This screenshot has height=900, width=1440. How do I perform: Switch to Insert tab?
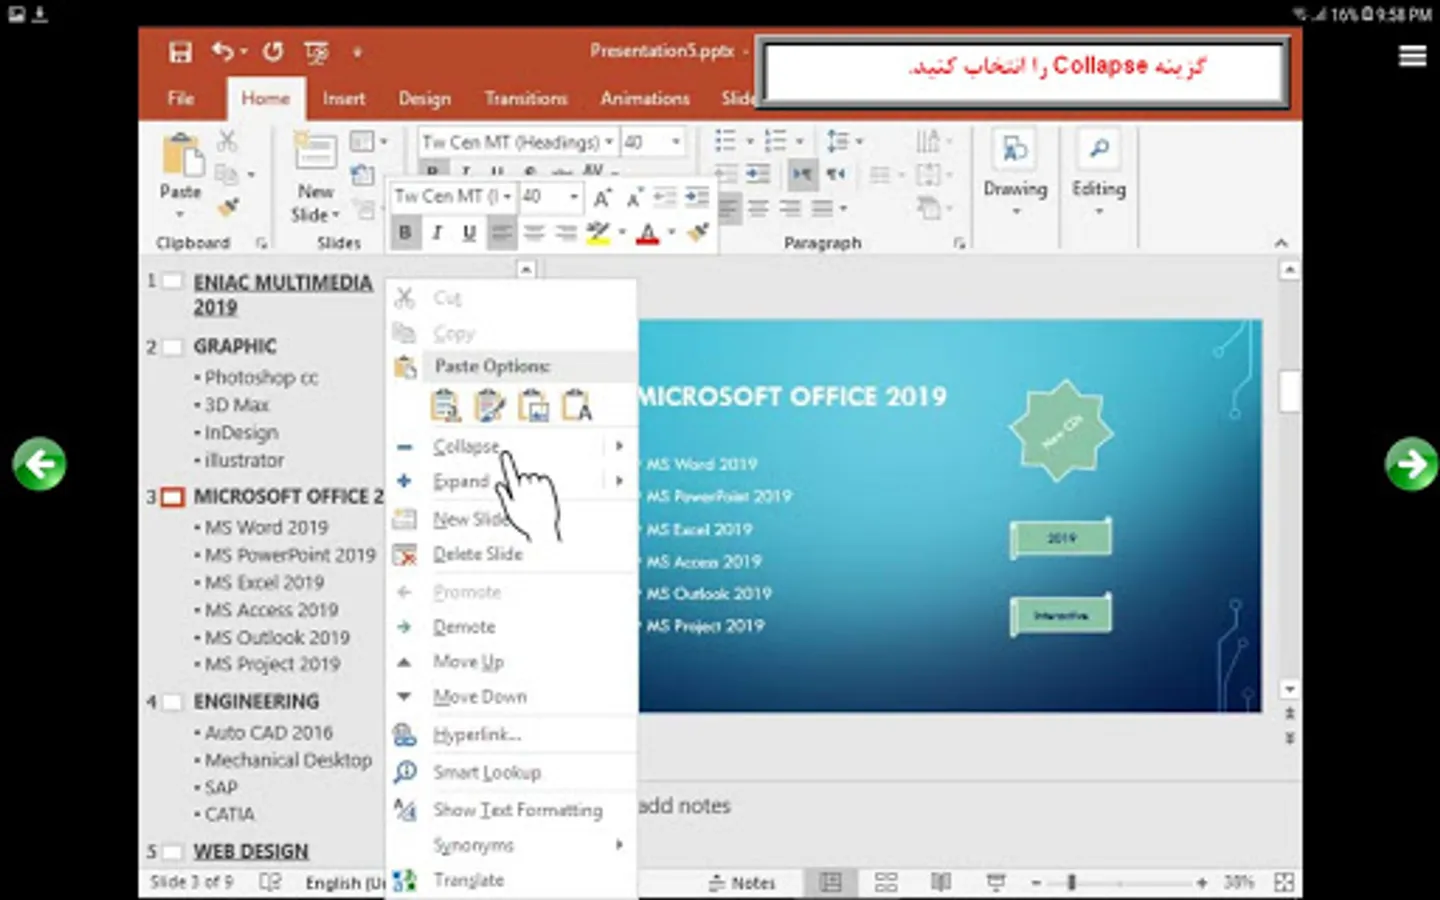pyautogui.click(x=343, y=98)
